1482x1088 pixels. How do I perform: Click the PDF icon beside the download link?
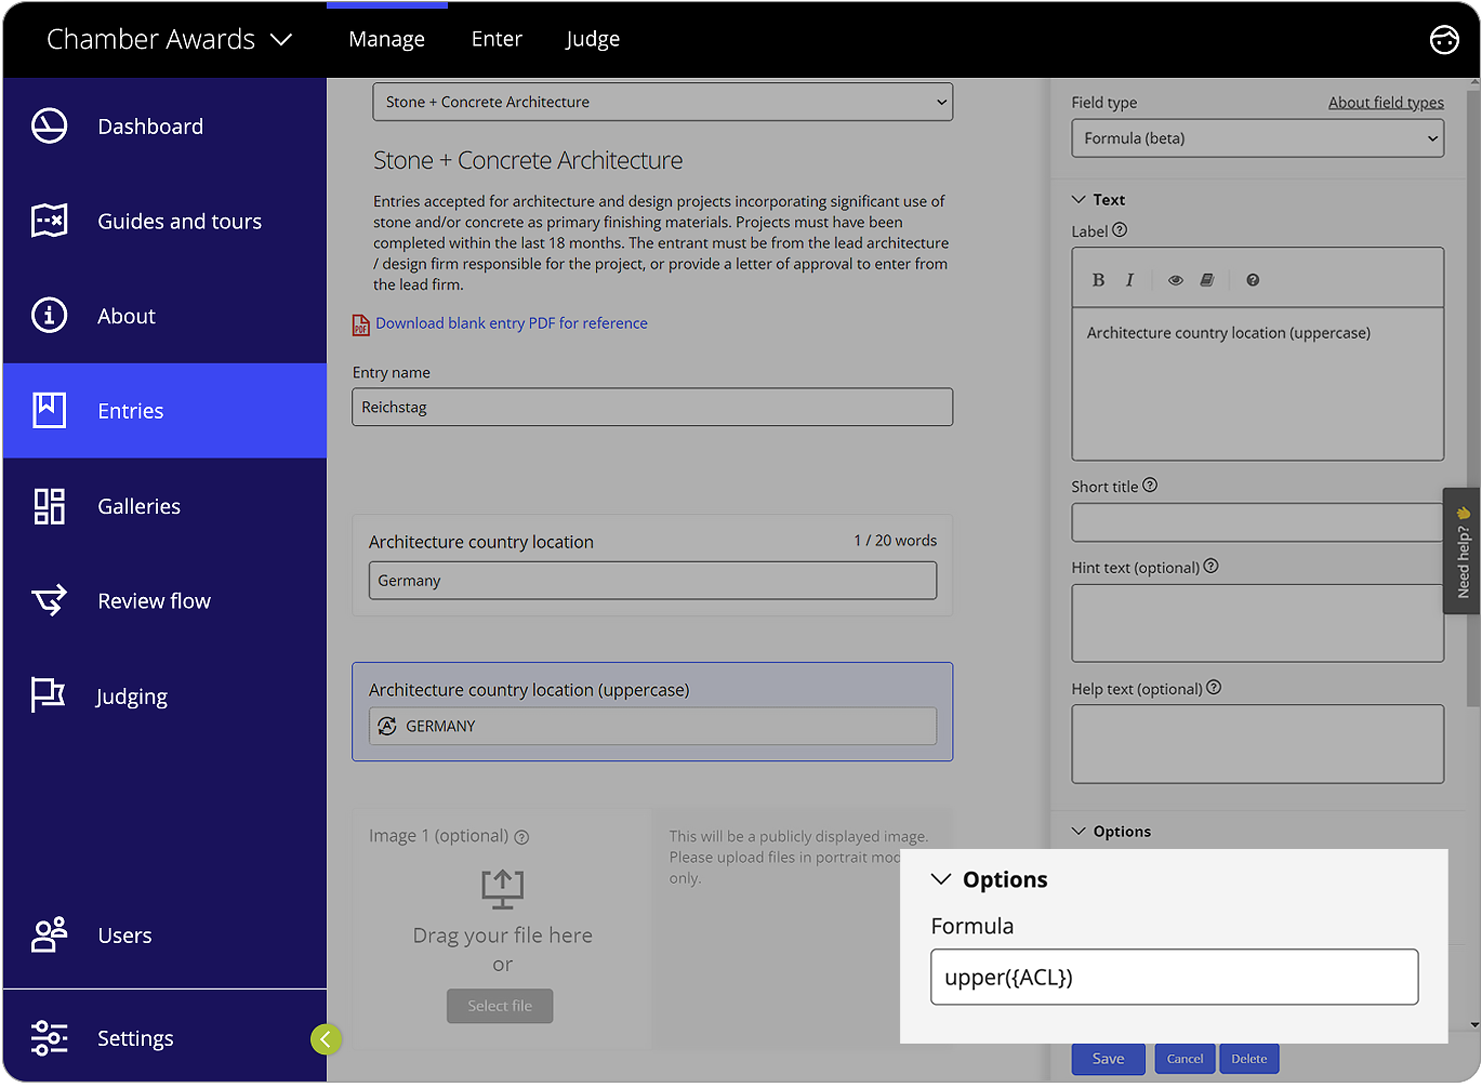click(x=360, y=325)
